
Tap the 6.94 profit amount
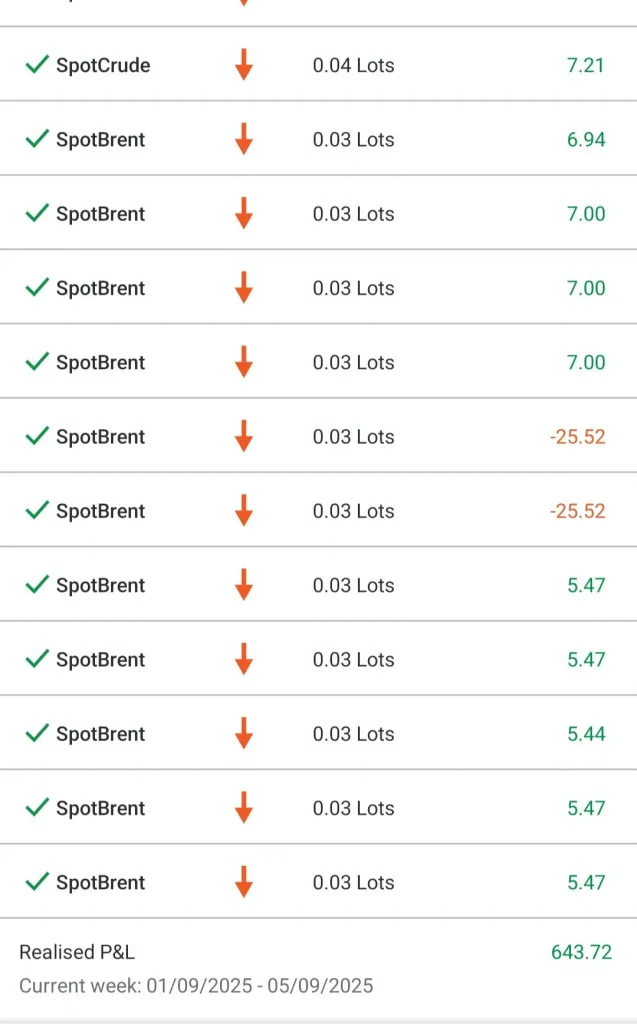coord(585,140)
